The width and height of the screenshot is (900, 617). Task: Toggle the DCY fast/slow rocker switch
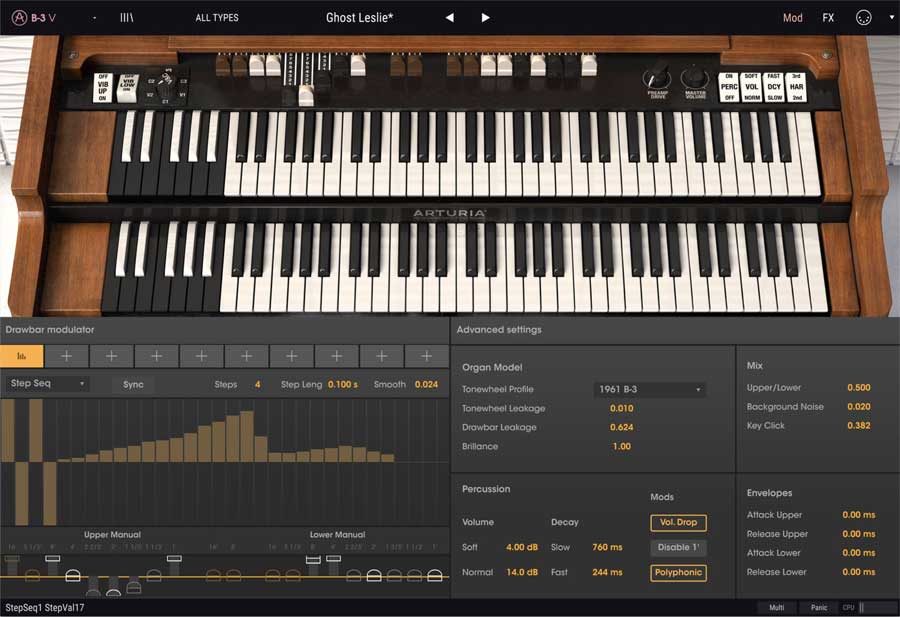(774, 87)
